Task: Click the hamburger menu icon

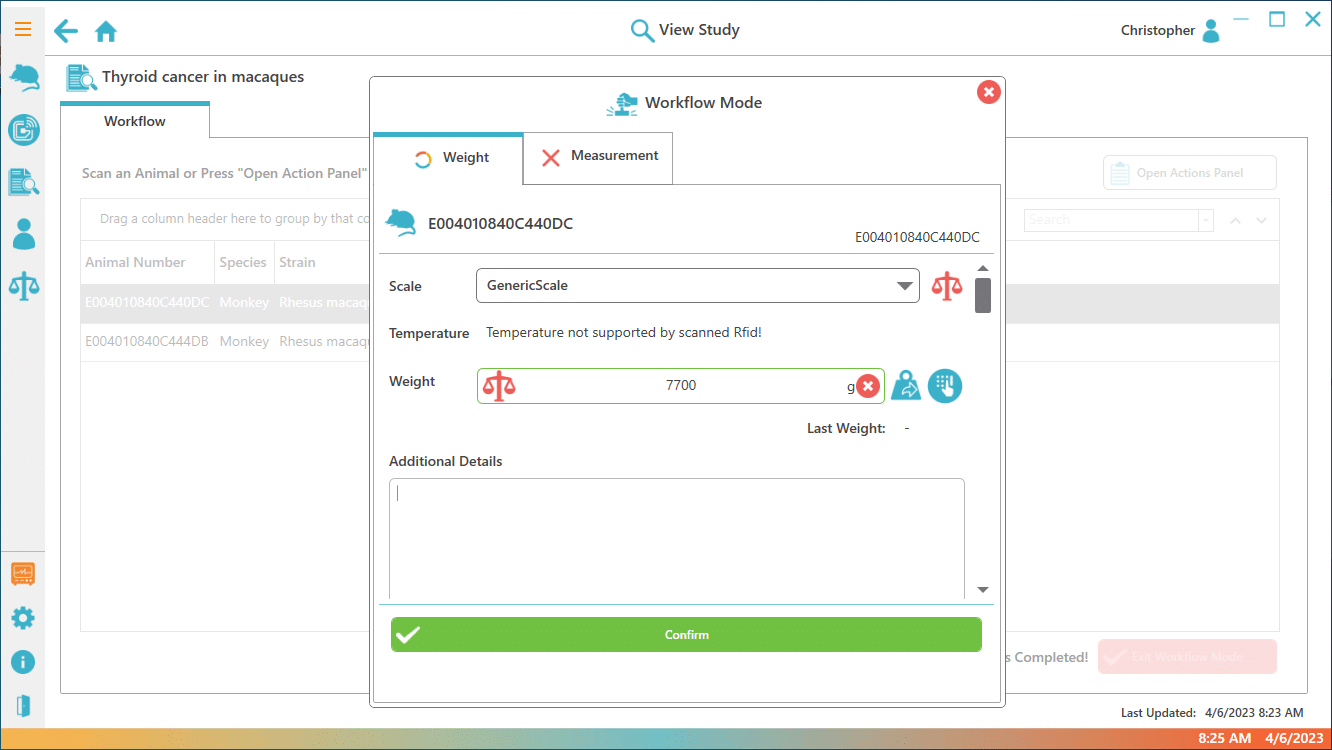Action: tap(22, 29)
